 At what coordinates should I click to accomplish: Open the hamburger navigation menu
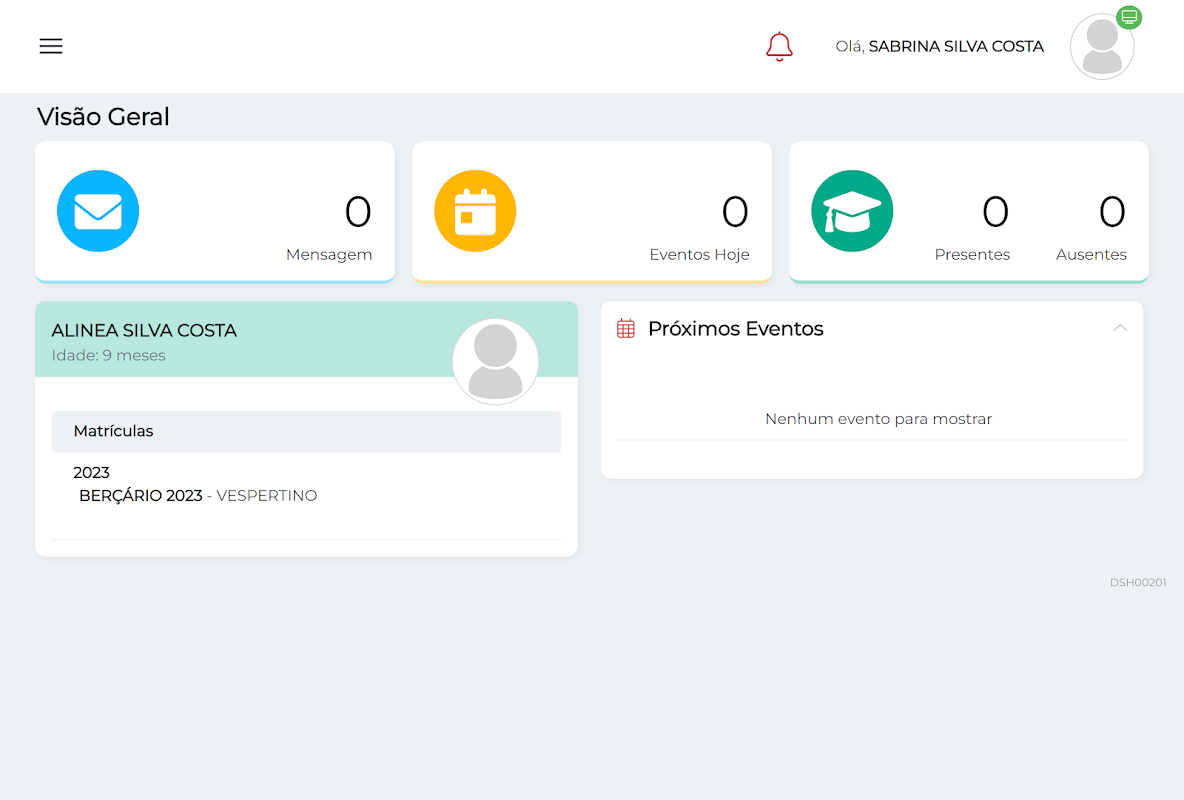(51, 46)
